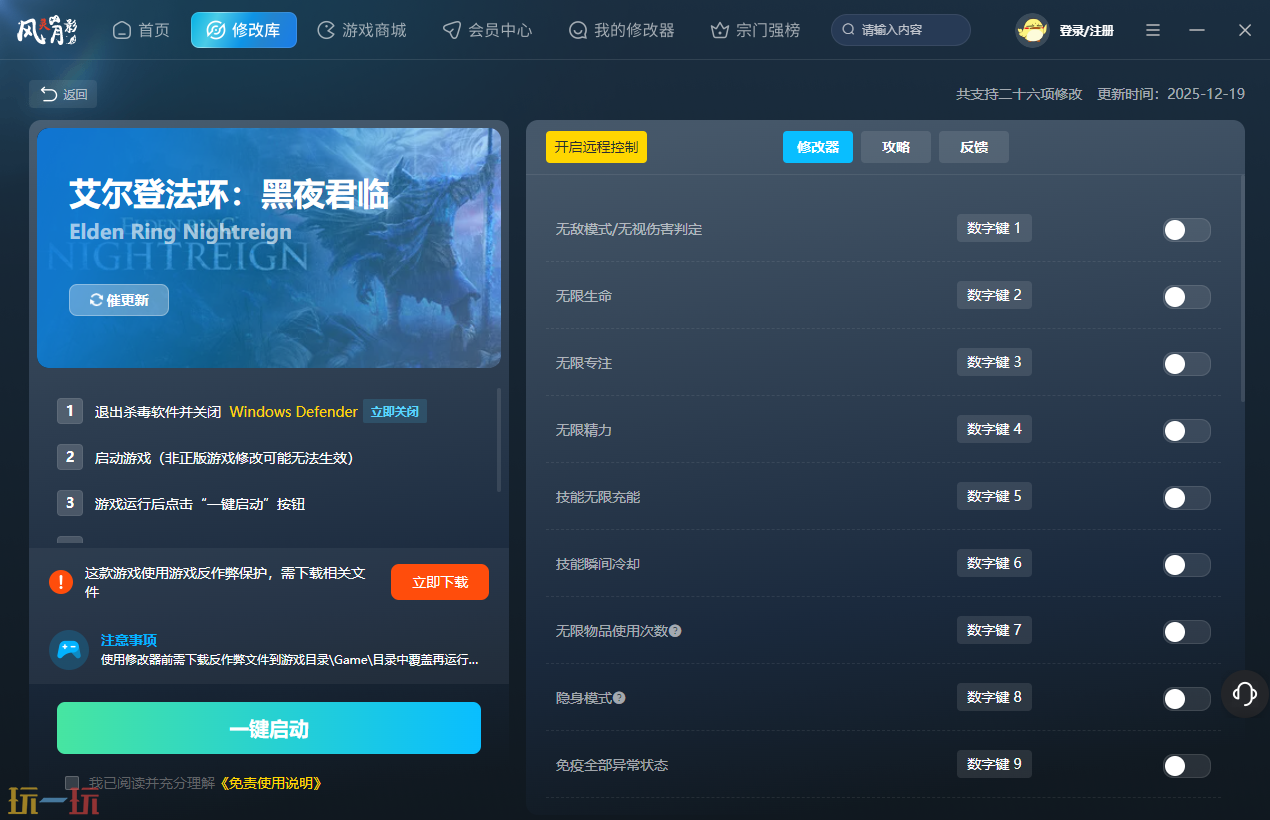Click the search input box
This screenshot has width=1270, height=820.
click(901, 30)
